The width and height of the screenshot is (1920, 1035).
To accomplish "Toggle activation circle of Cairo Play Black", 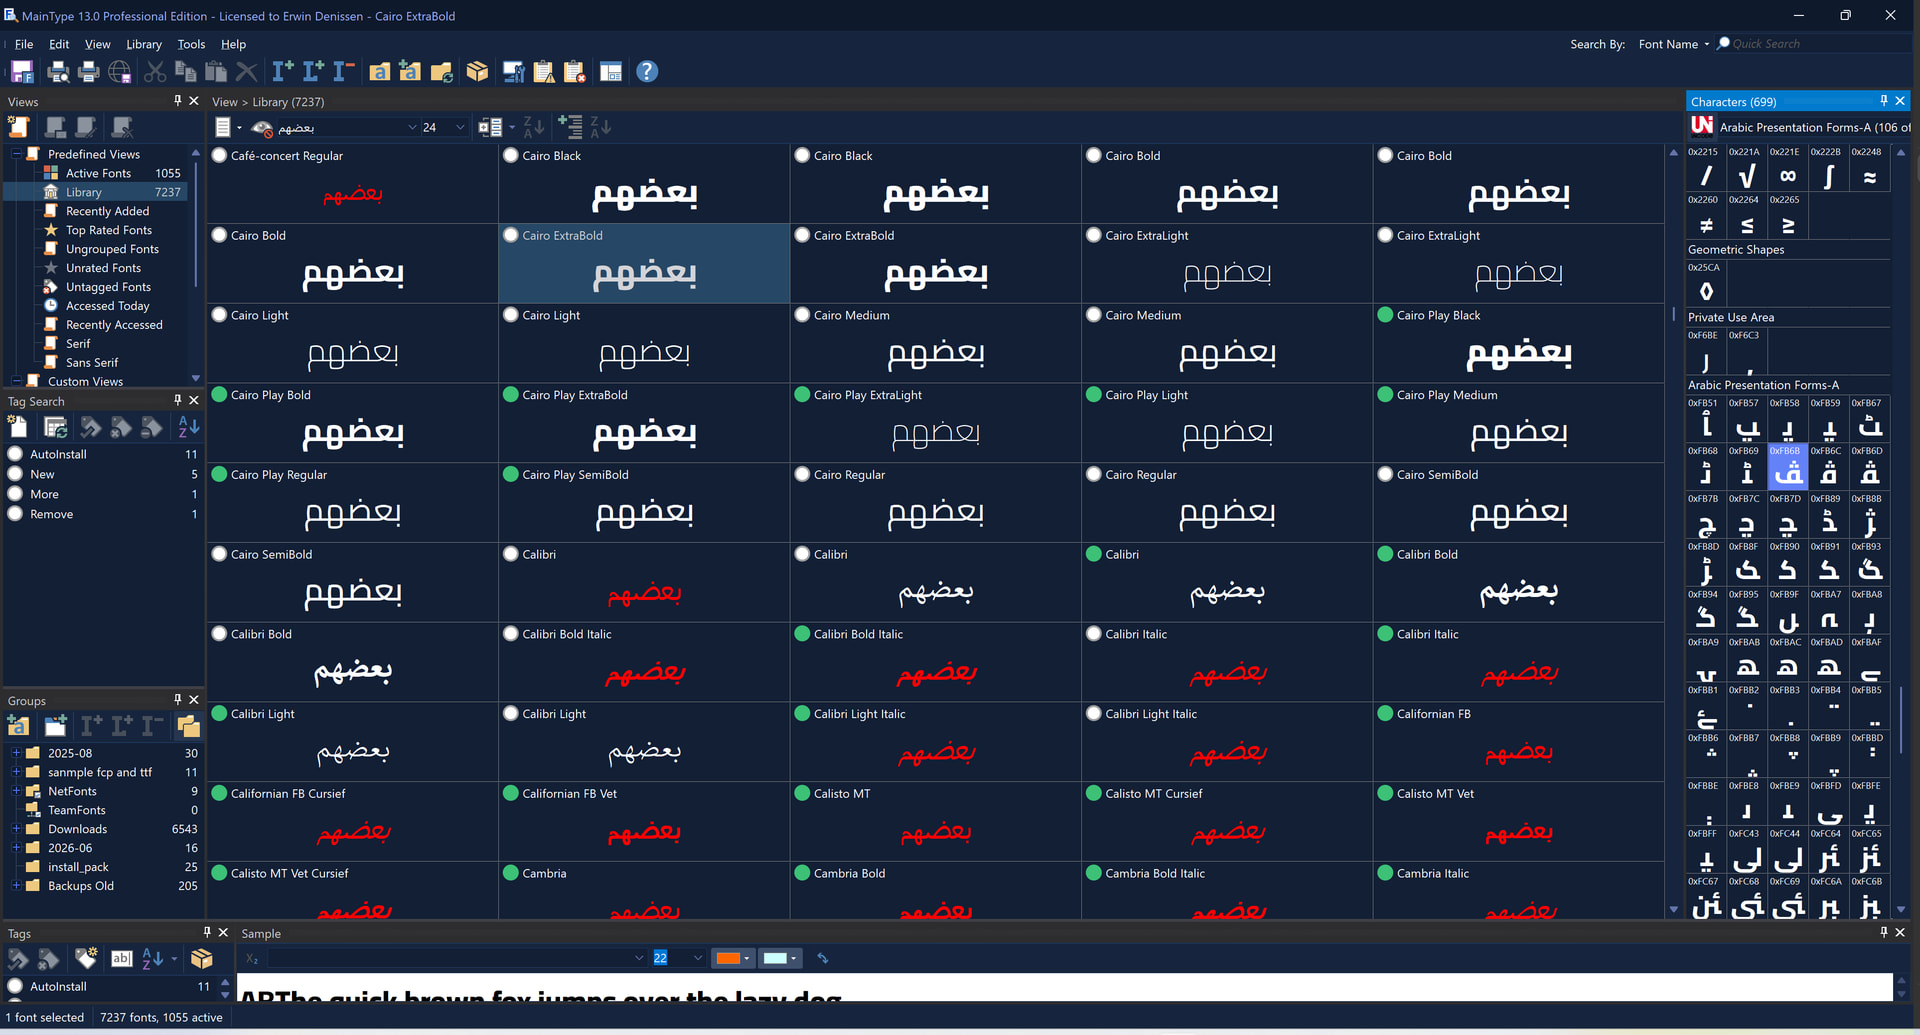I will pyautogui.click(x=1385, y=315).
